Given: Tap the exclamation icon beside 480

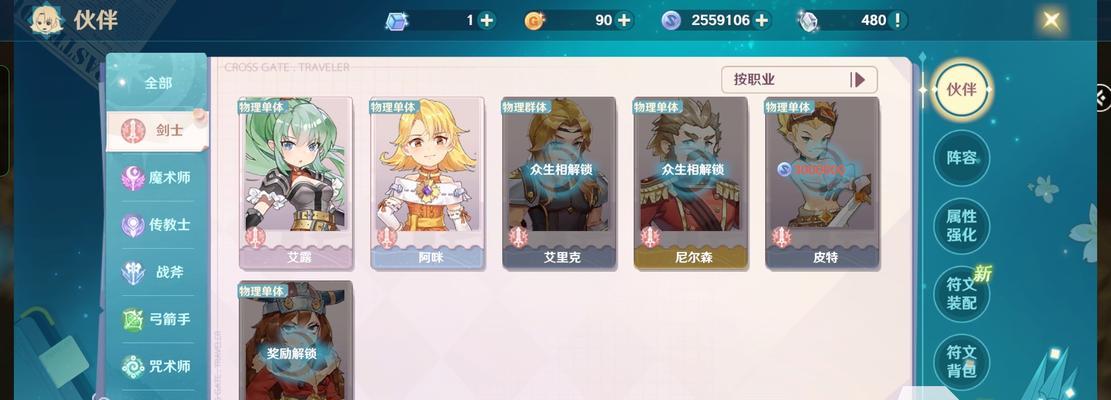Looking at the screenshot, I should pos(898,21).
